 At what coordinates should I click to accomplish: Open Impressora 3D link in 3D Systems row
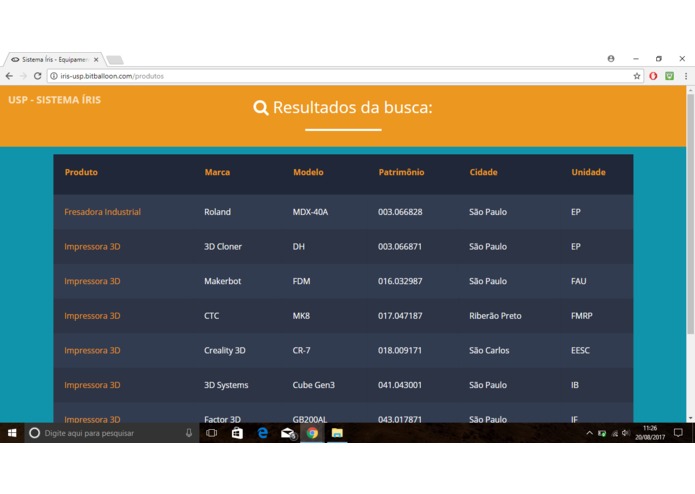[x=92, y=385]
